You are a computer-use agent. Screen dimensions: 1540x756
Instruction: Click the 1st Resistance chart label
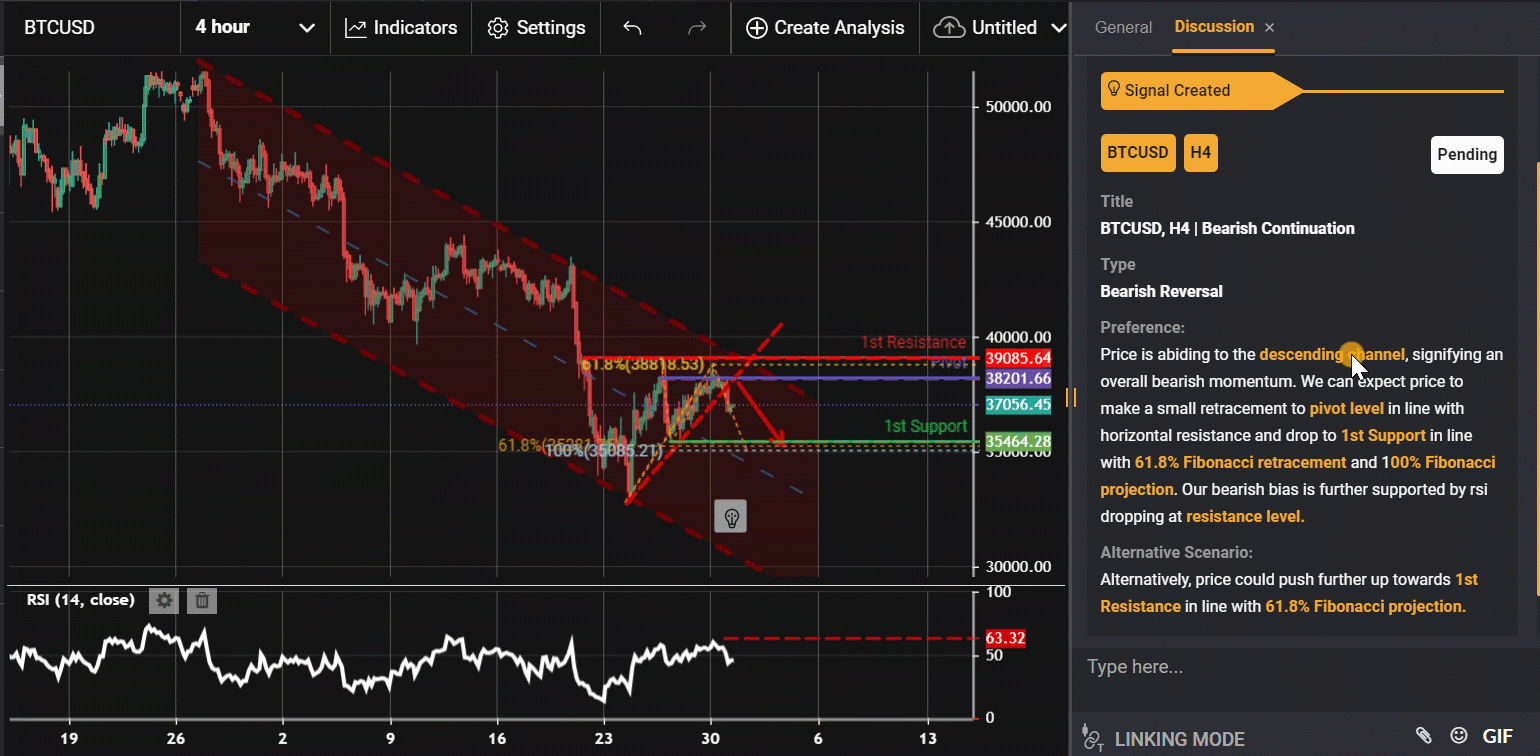[913, 342]
